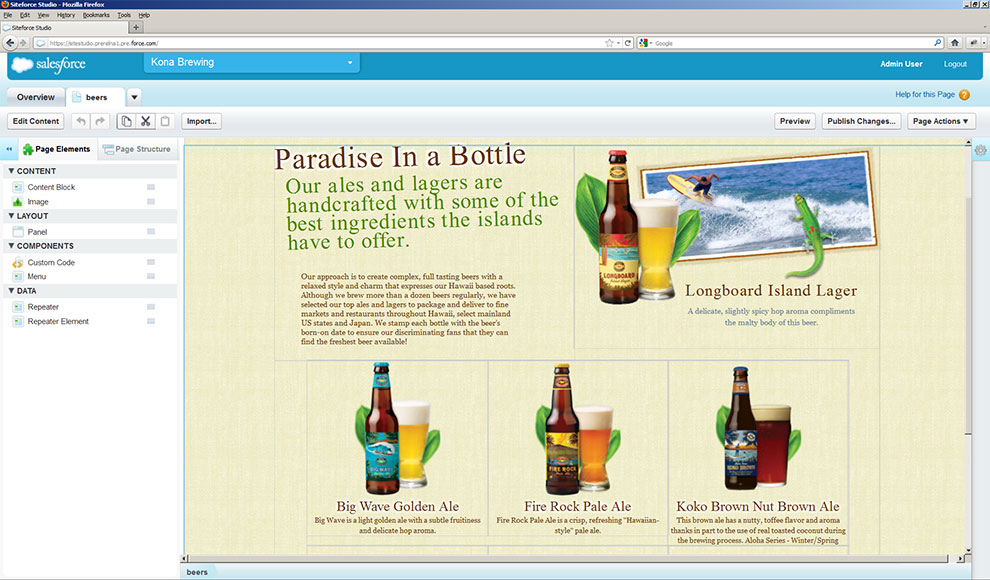Click the browser Home icon

pyautogui.click(x=955, y=43)
